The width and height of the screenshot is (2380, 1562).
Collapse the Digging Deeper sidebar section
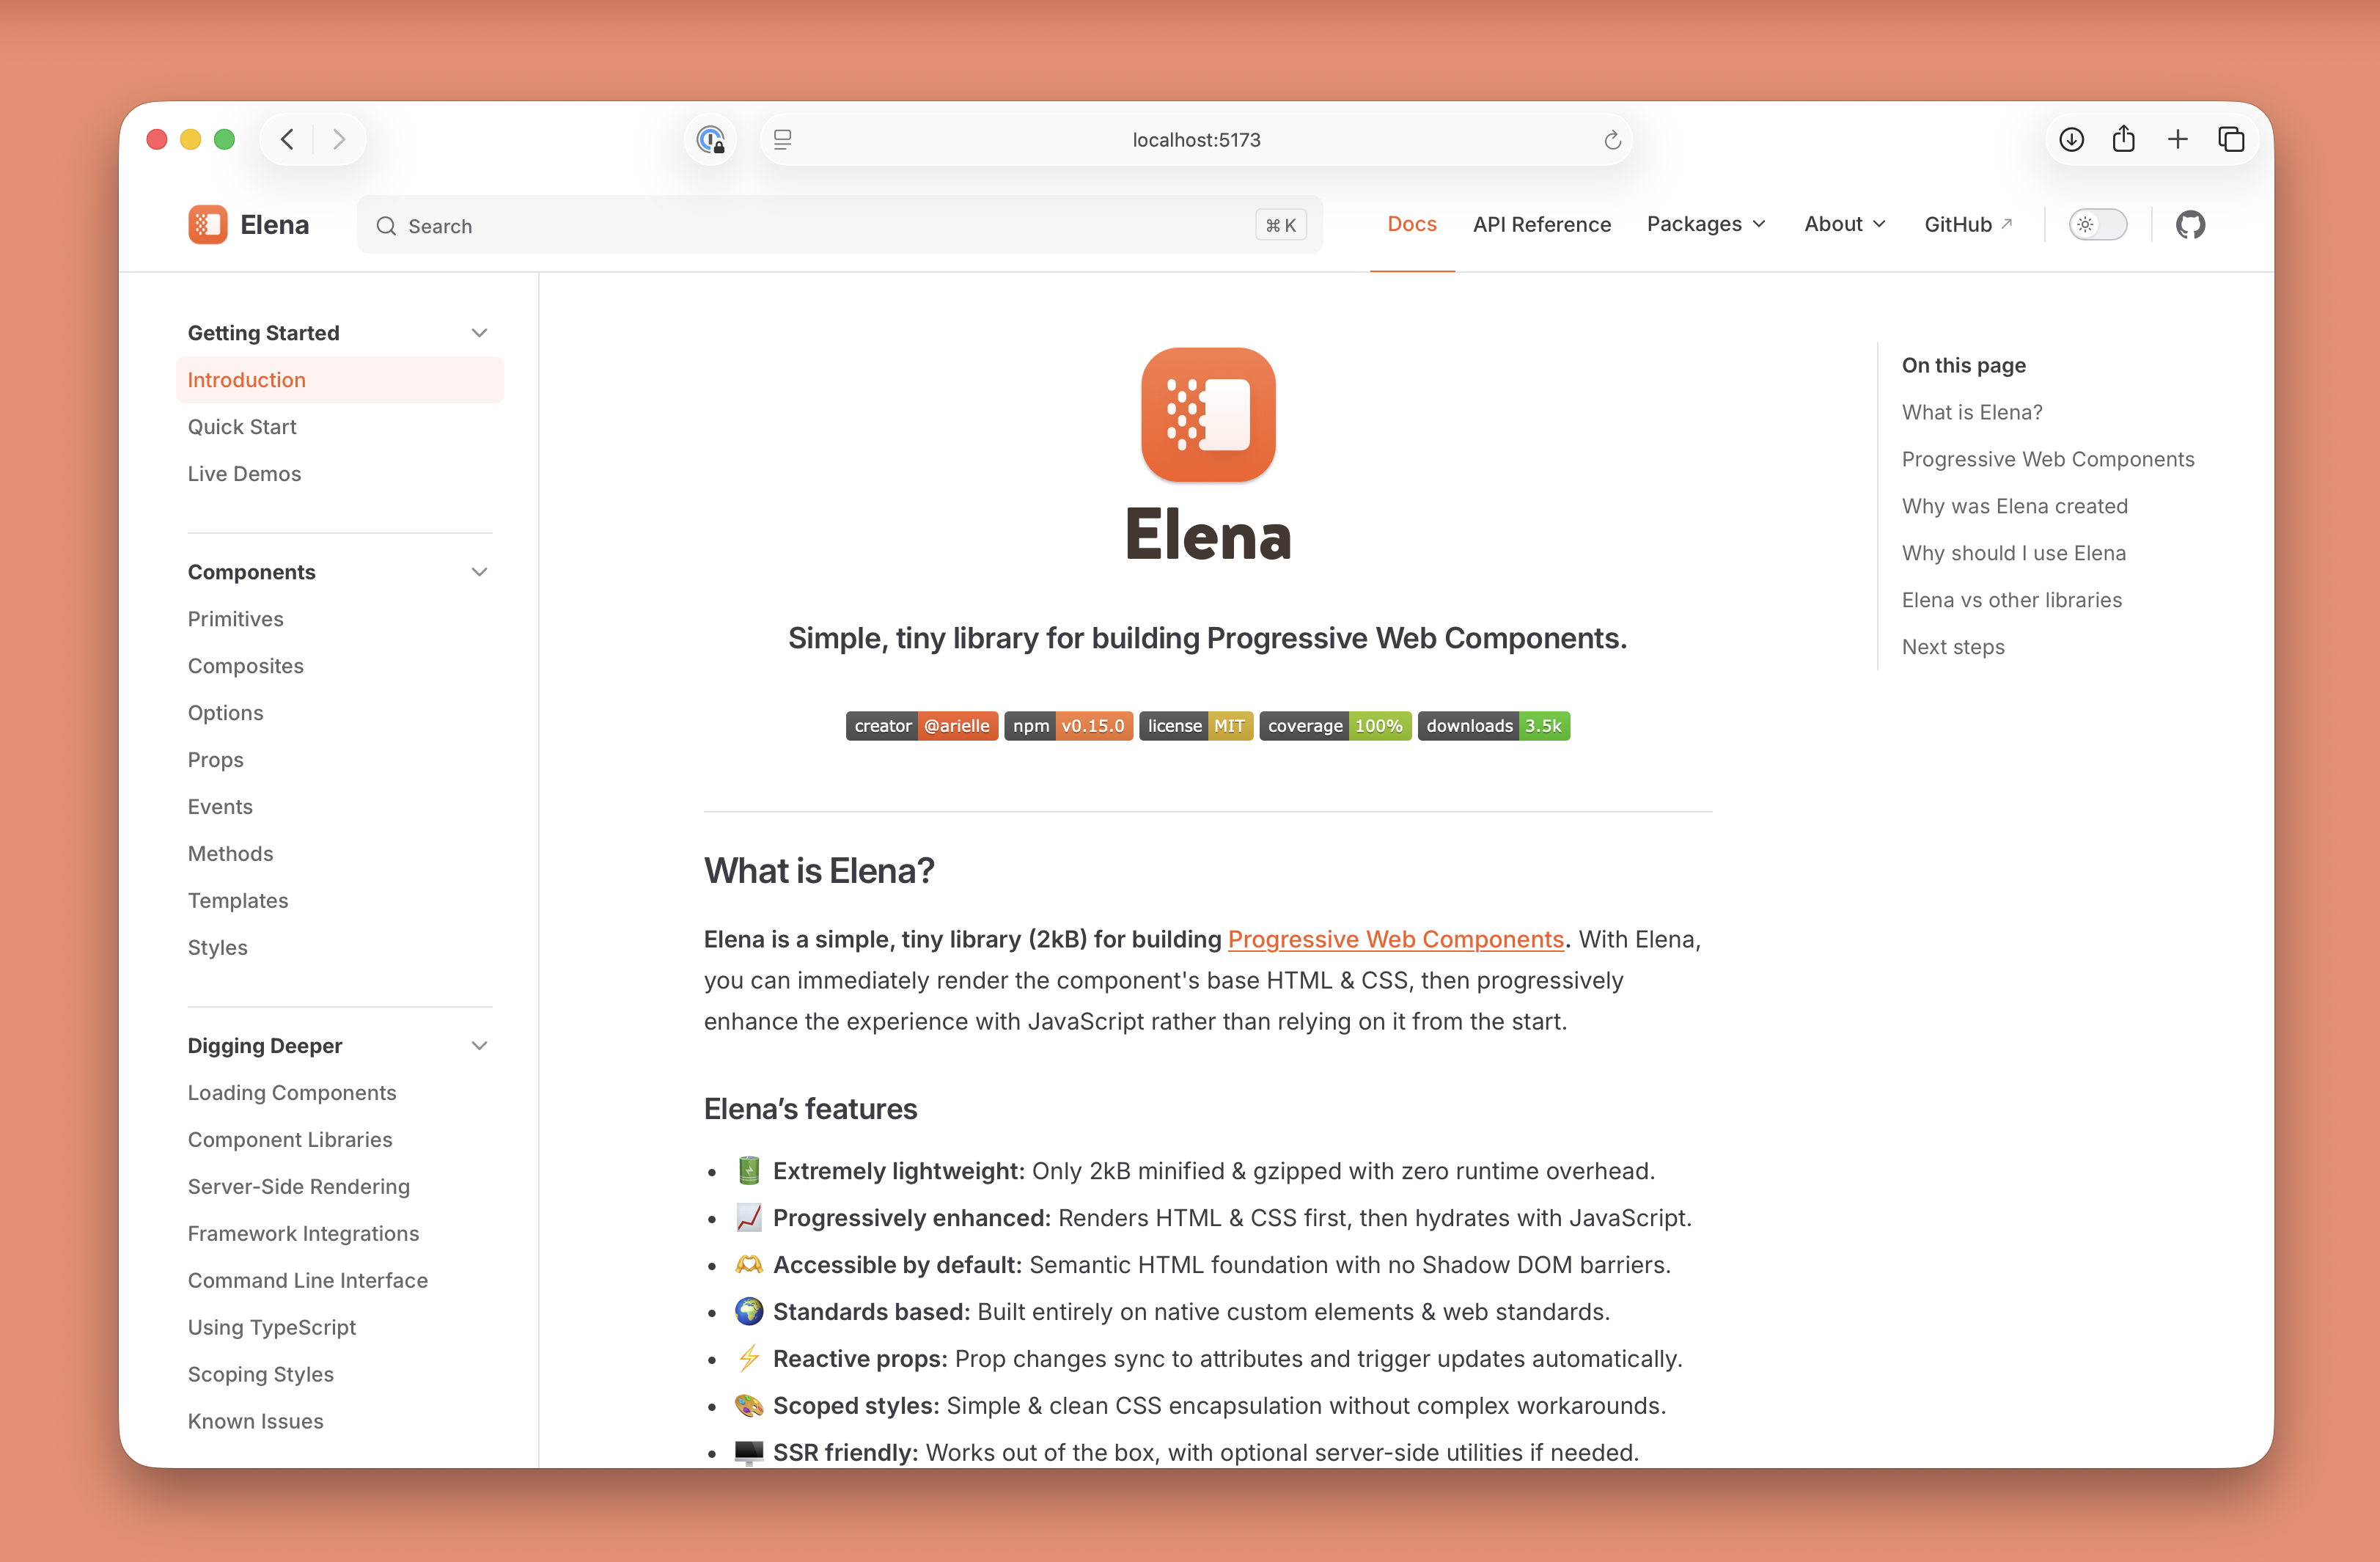(x=479, y=1046)
